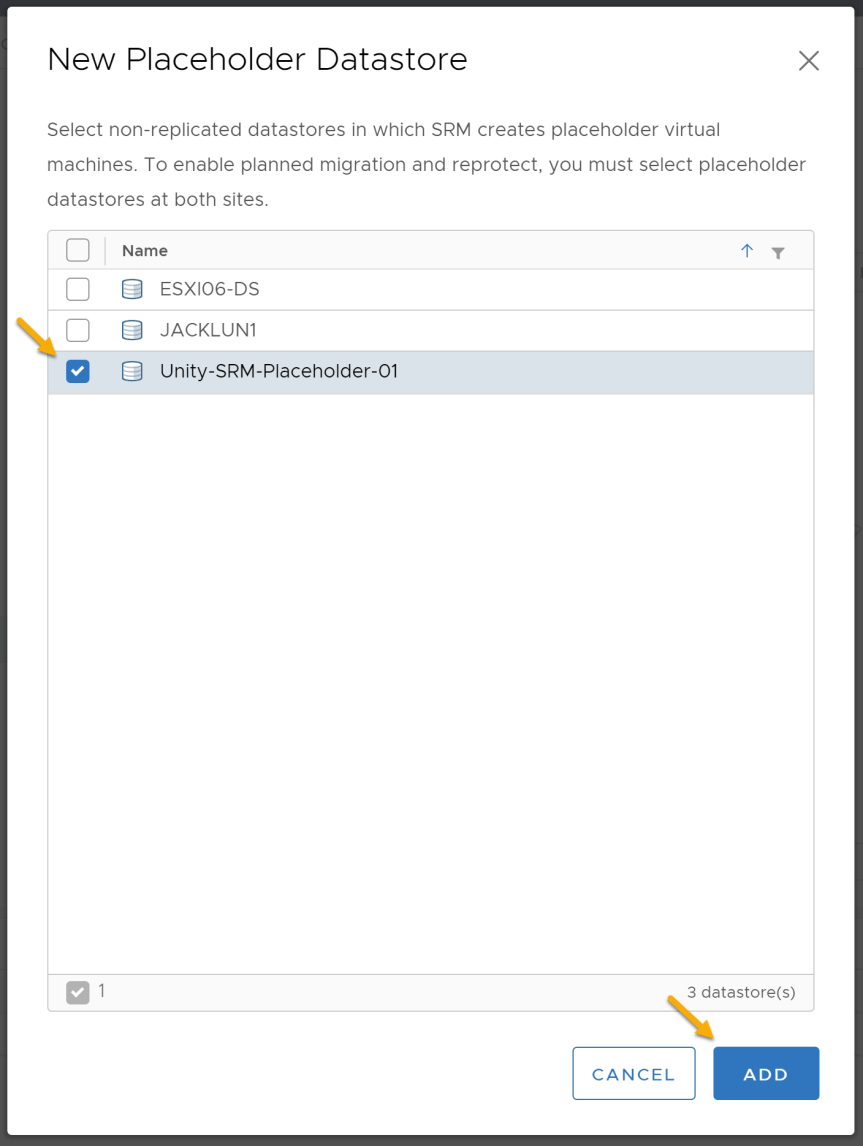Click the 3 datastore(s) count label
The width and height of the screenshot is (863, 1146).
point(741,993)
